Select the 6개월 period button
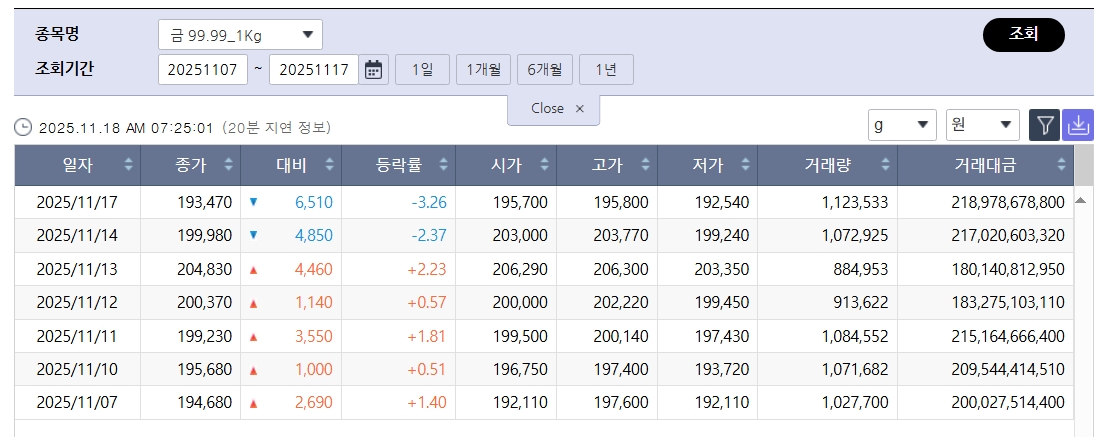Image resolution: width=1107 pixels, height=437 pixels. click(x=545, y=69)
